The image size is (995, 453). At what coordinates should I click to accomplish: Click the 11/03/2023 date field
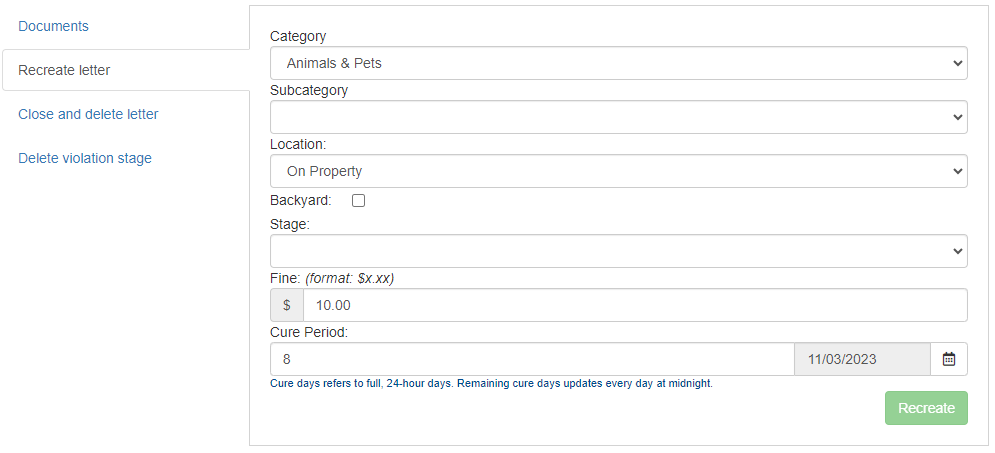point(862,359)
